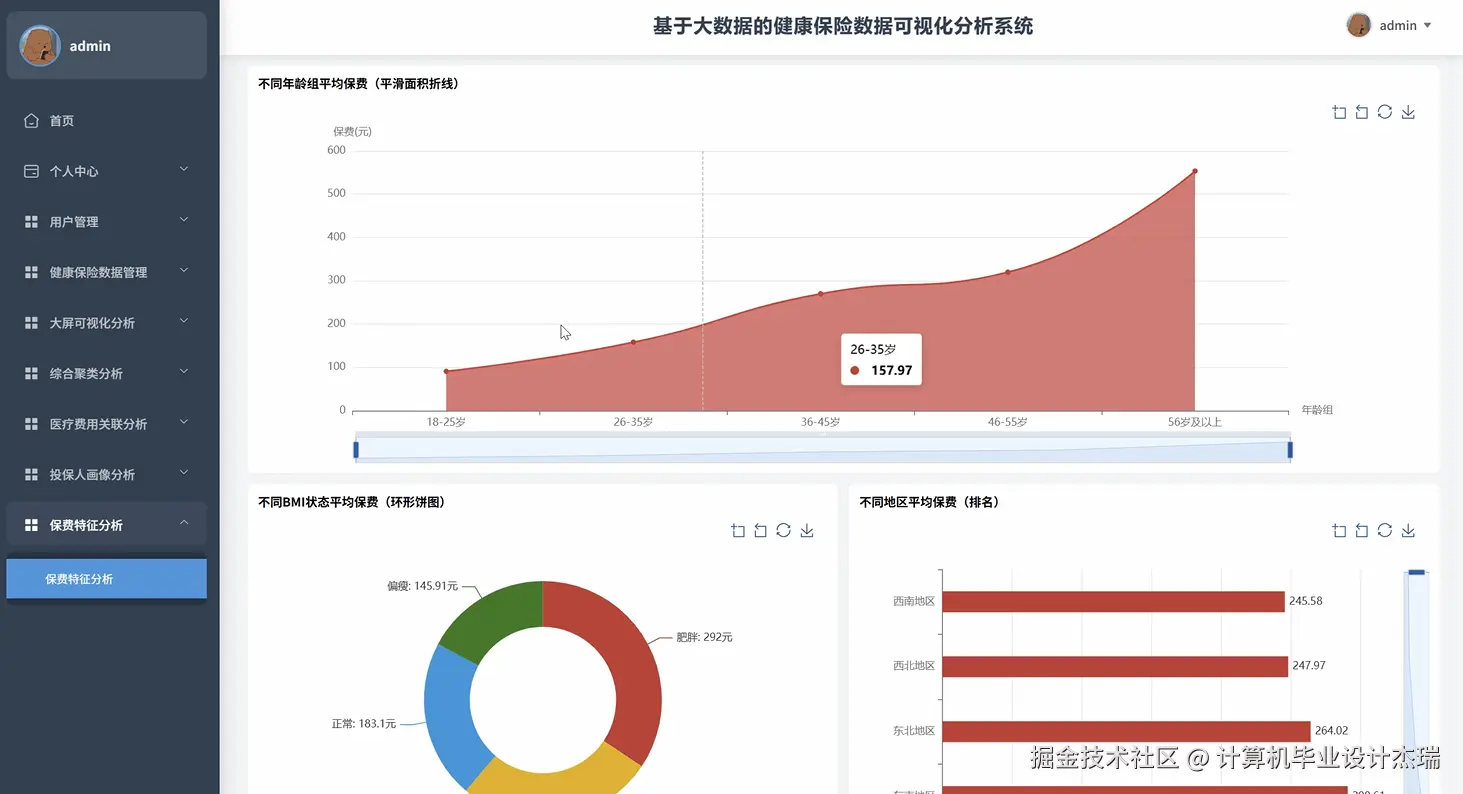Image resolution: width=1463 pixels, height=794 pixels.
Task: Click the admin username in the header
Action: 1398,26
